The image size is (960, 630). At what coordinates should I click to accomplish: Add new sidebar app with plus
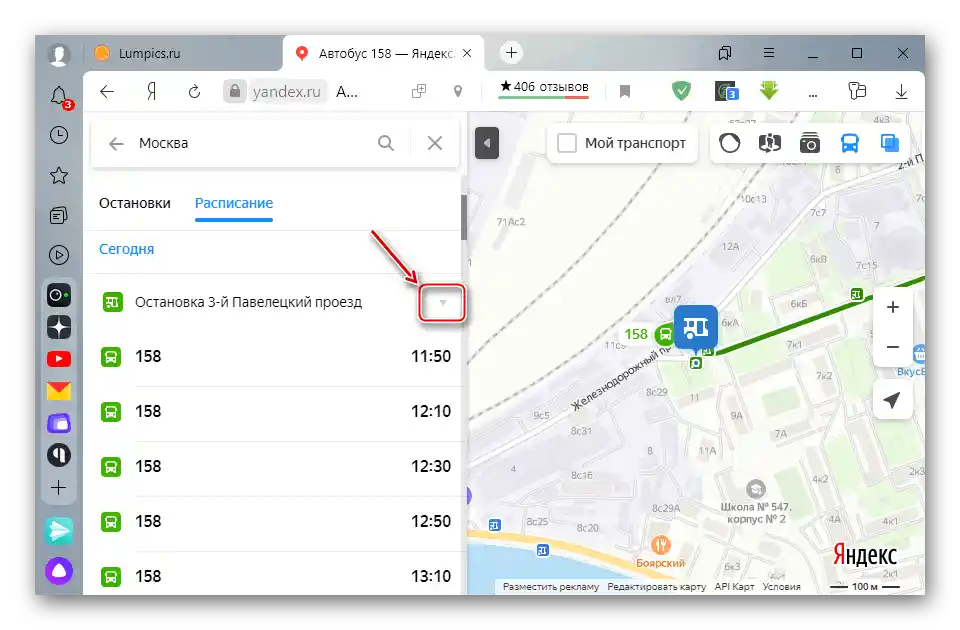point(59,487)
